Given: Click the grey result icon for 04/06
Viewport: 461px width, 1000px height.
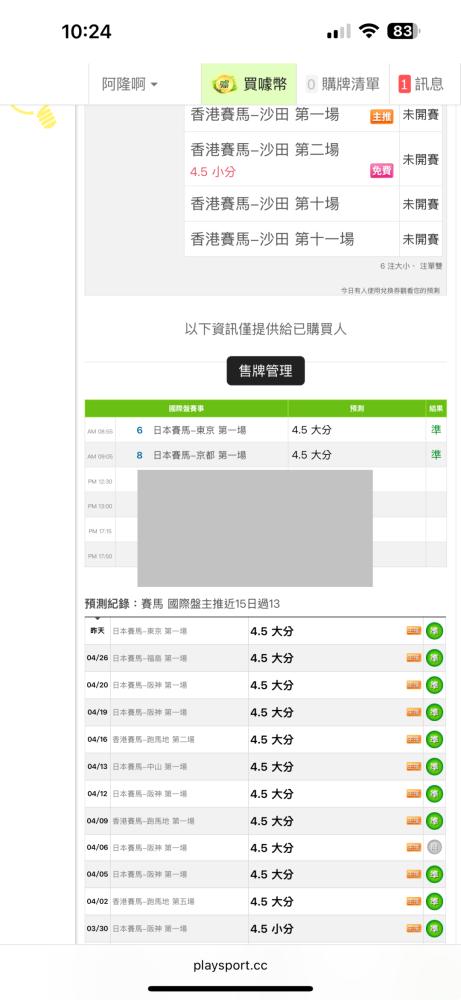Looking at the screenshot, I should pos(434,848).
